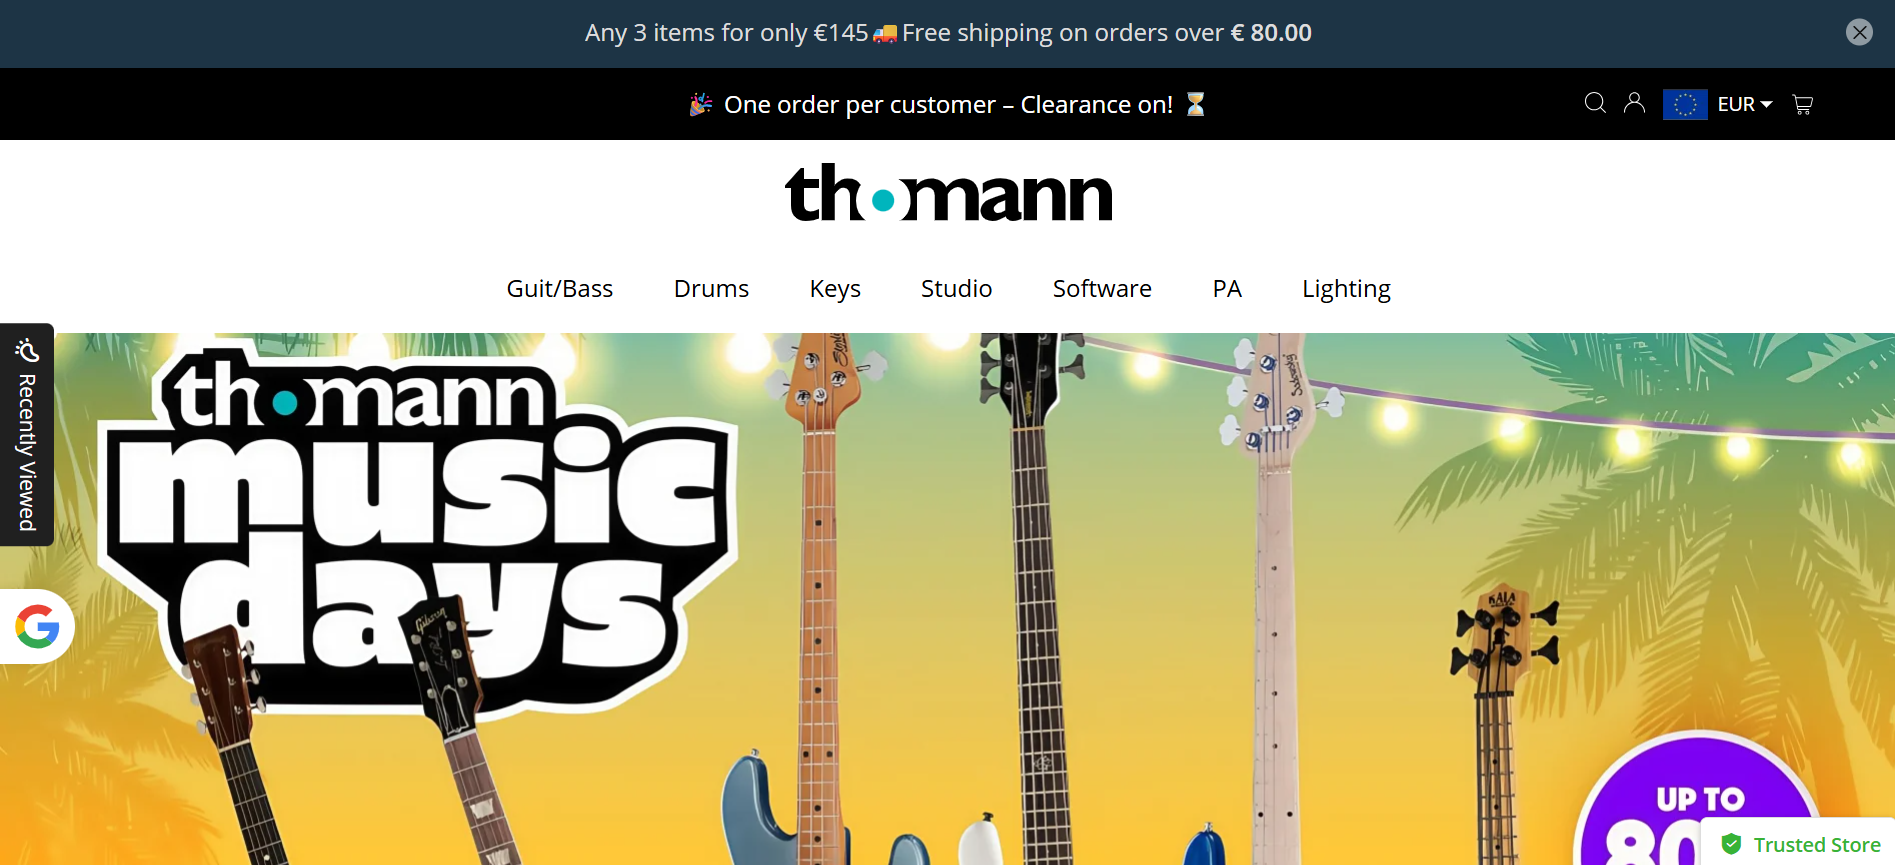Click the Google reviews badge
This screenshot has width=1895, height=865.
(37, 627)
